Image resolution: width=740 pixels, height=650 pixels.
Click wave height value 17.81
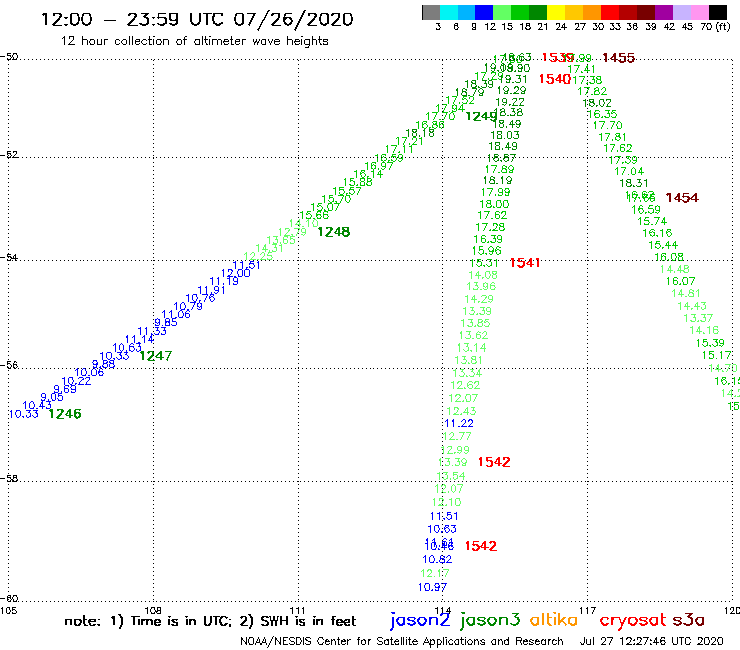(x=613, y=137)
